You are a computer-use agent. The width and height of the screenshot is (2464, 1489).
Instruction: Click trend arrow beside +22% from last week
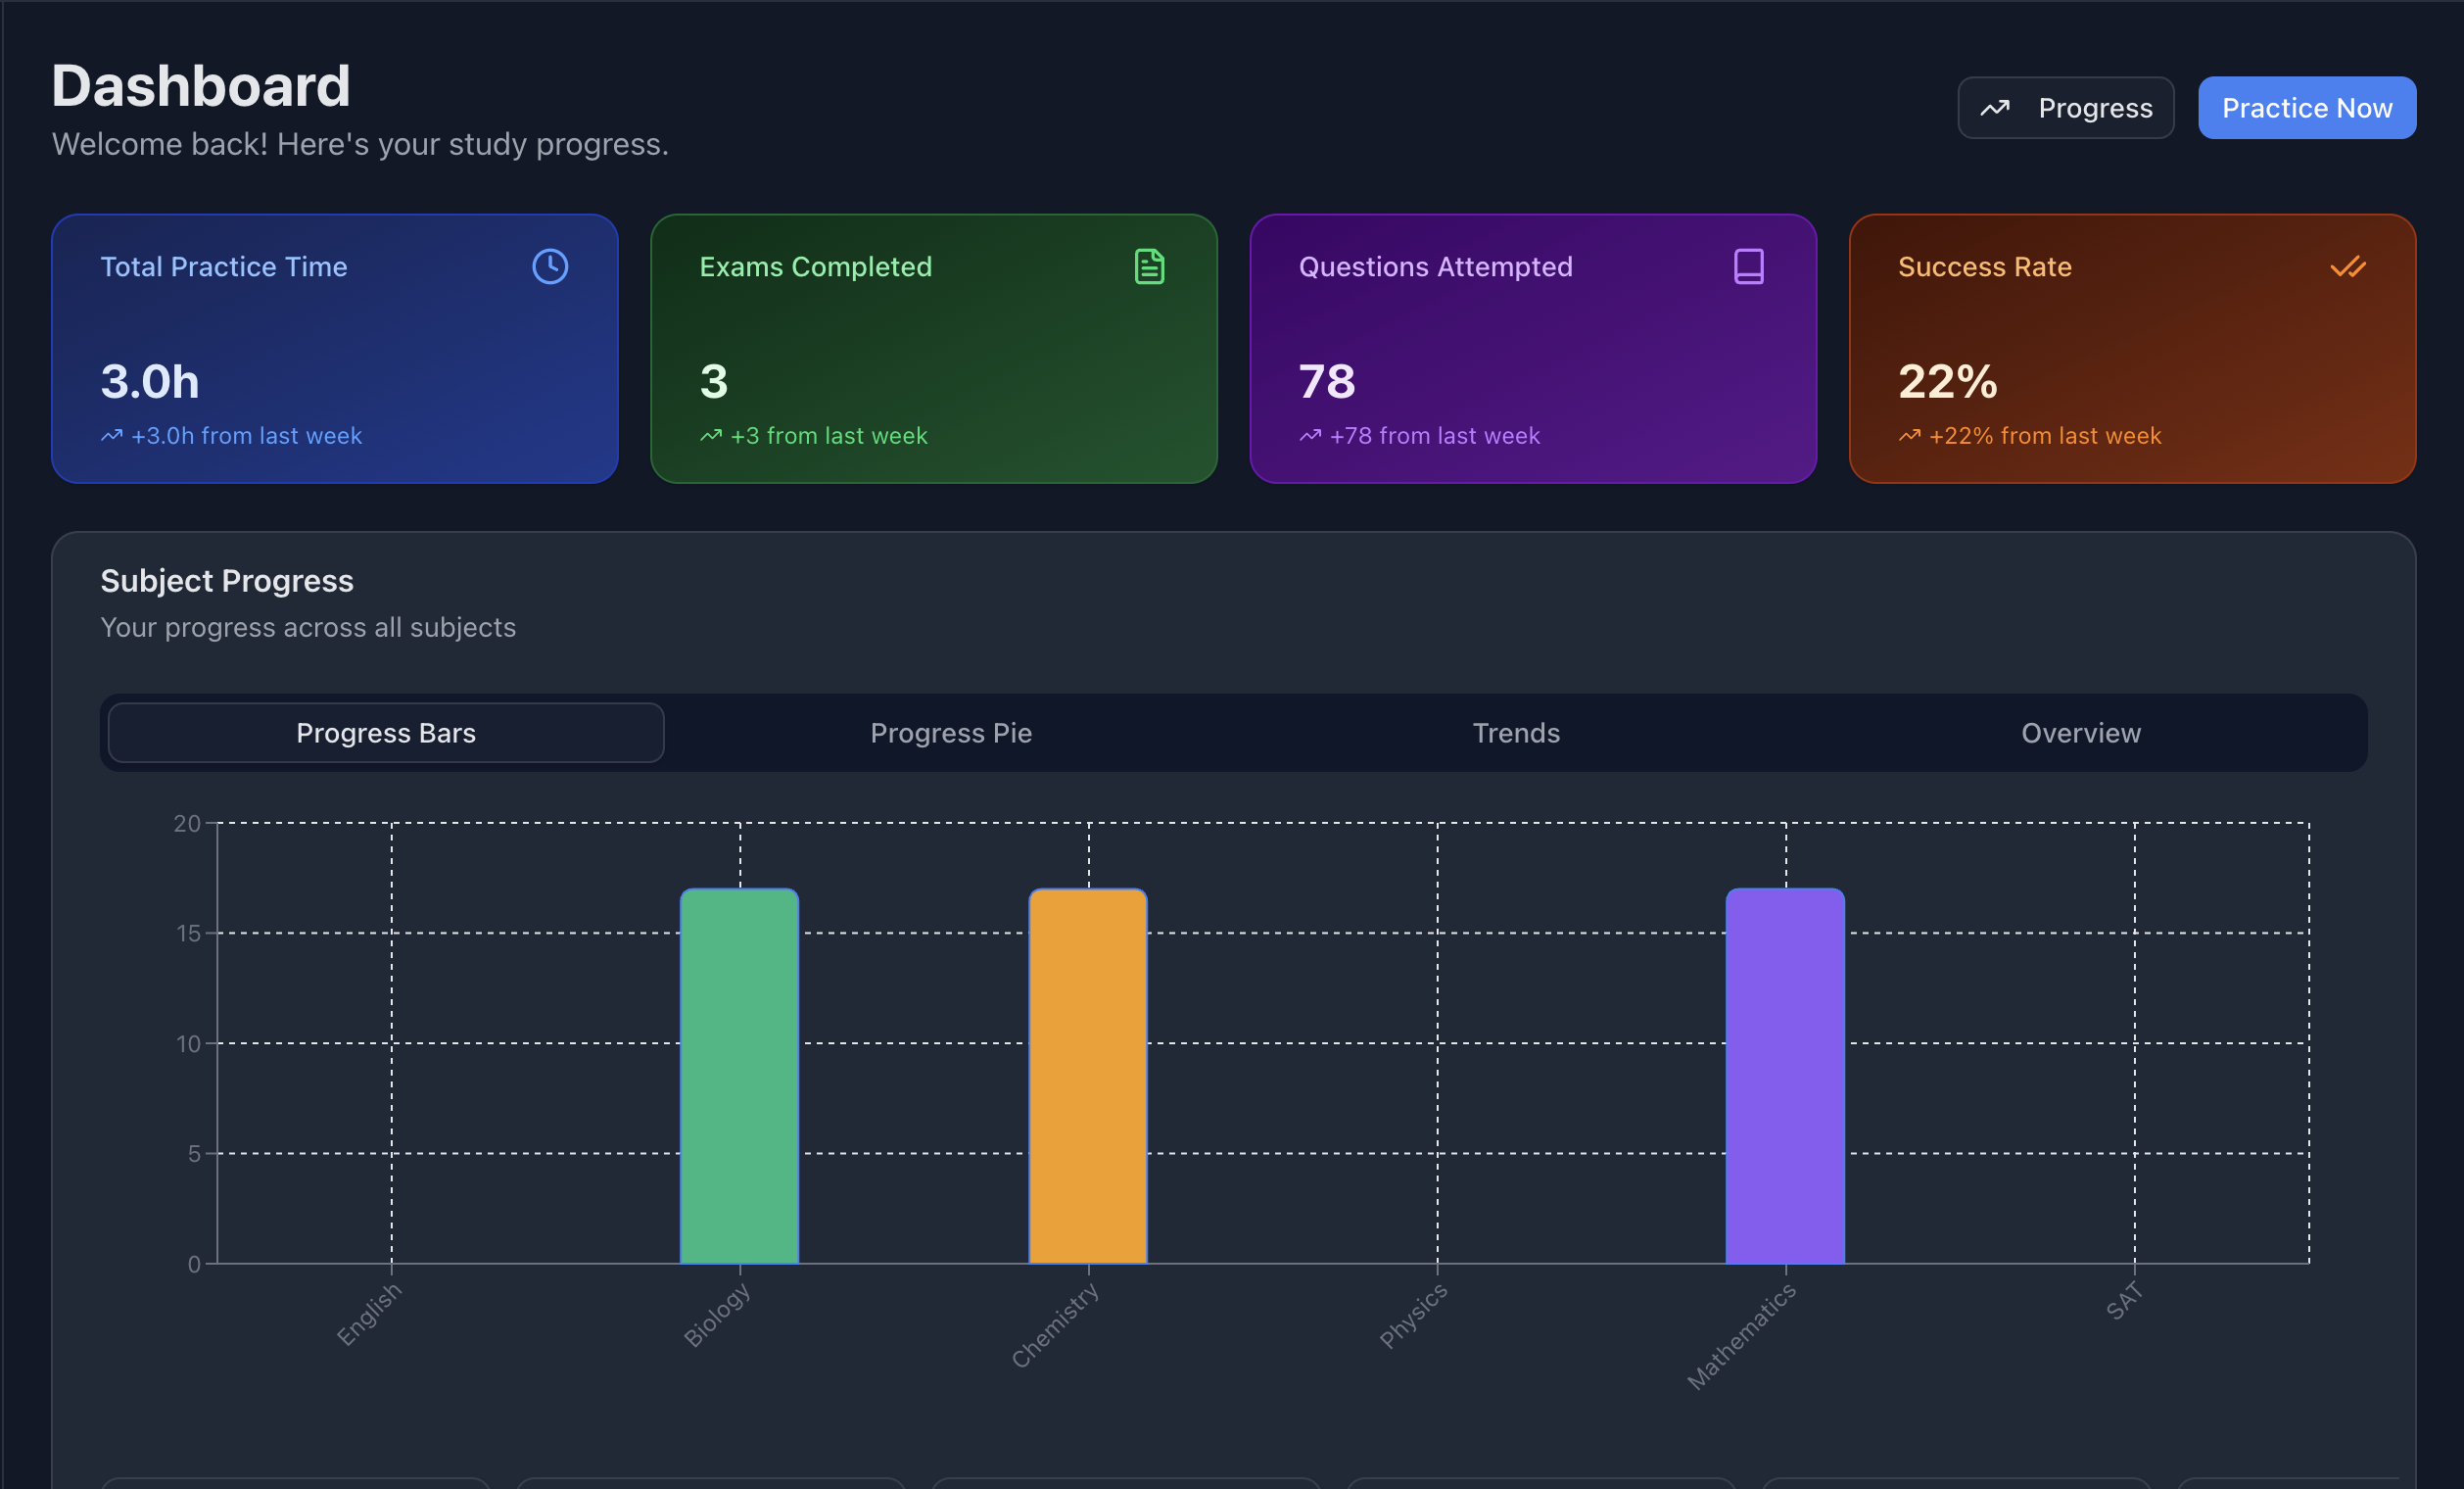pyautogui.click(x=1909, y=436)
